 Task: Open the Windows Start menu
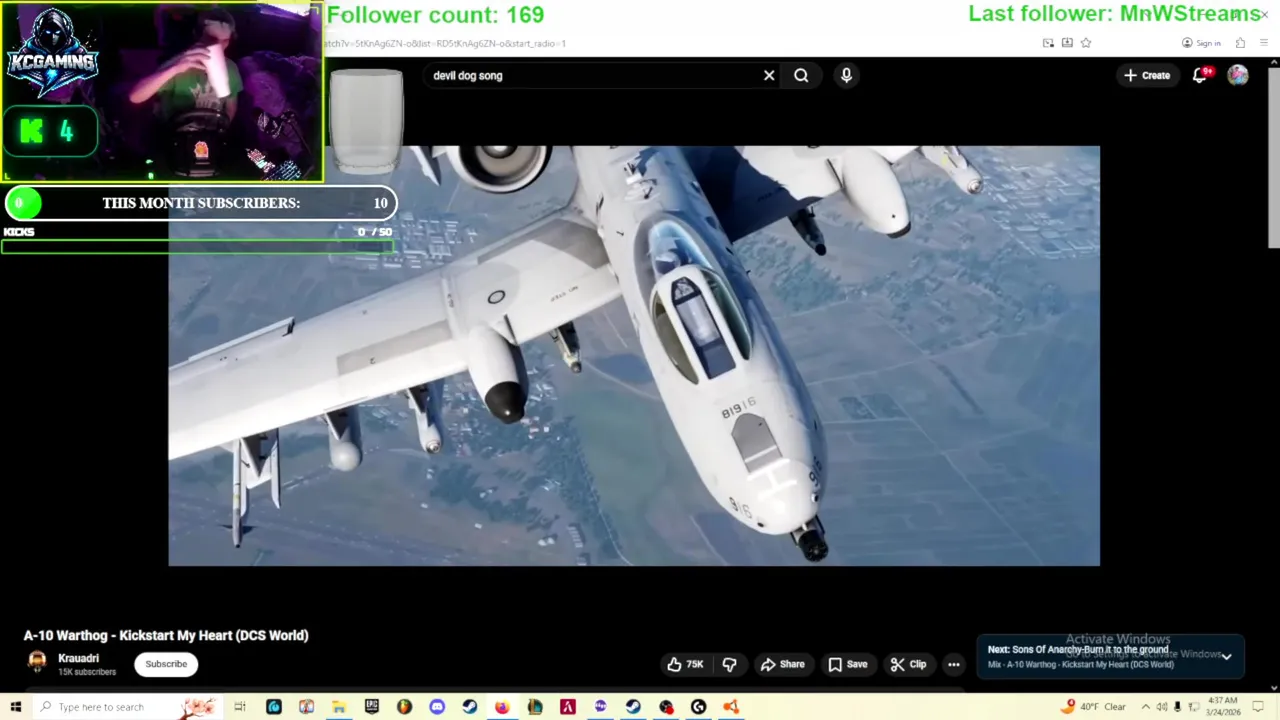(x=15, y=707)
